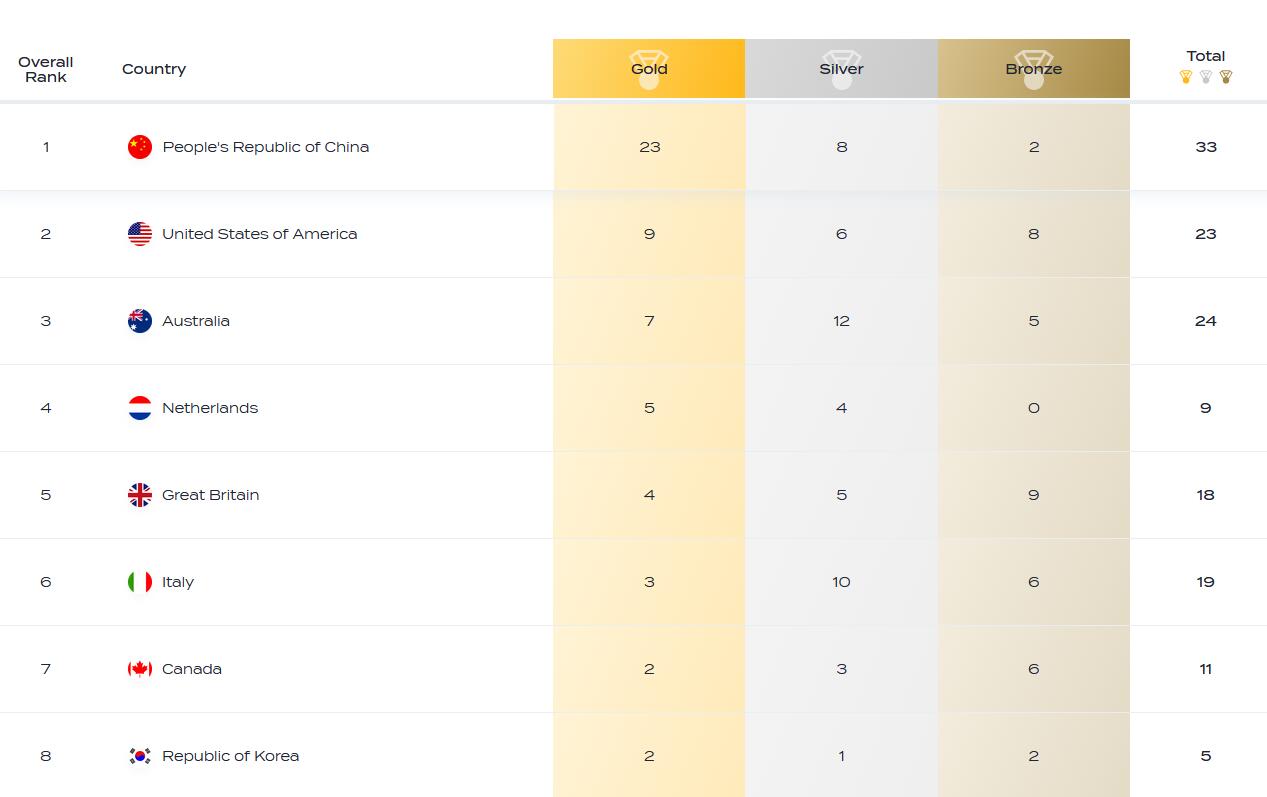Click Italy's total medal count 19
The height and width of the screenshot is (797, 1267).
pos(1205,582)
